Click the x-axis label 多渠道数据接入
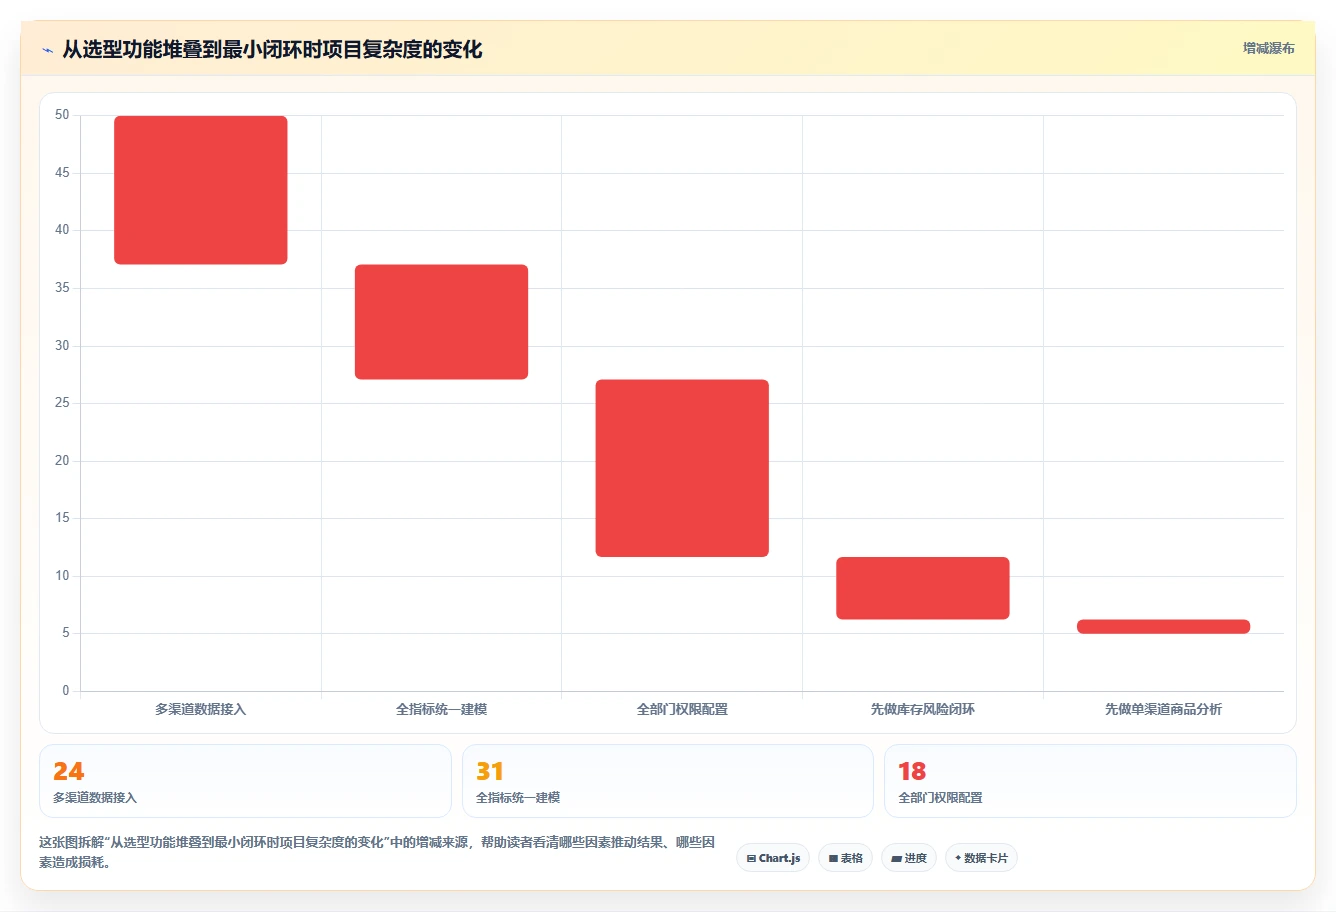The width and height of the screenshot is (1336, 912). (200, 709)
